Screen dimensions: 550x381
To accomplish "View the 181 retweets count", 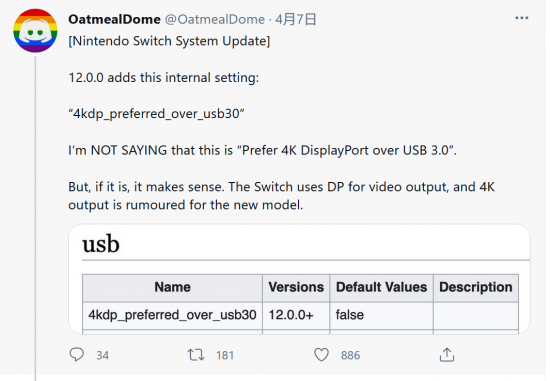I will [x=225, y=355].
